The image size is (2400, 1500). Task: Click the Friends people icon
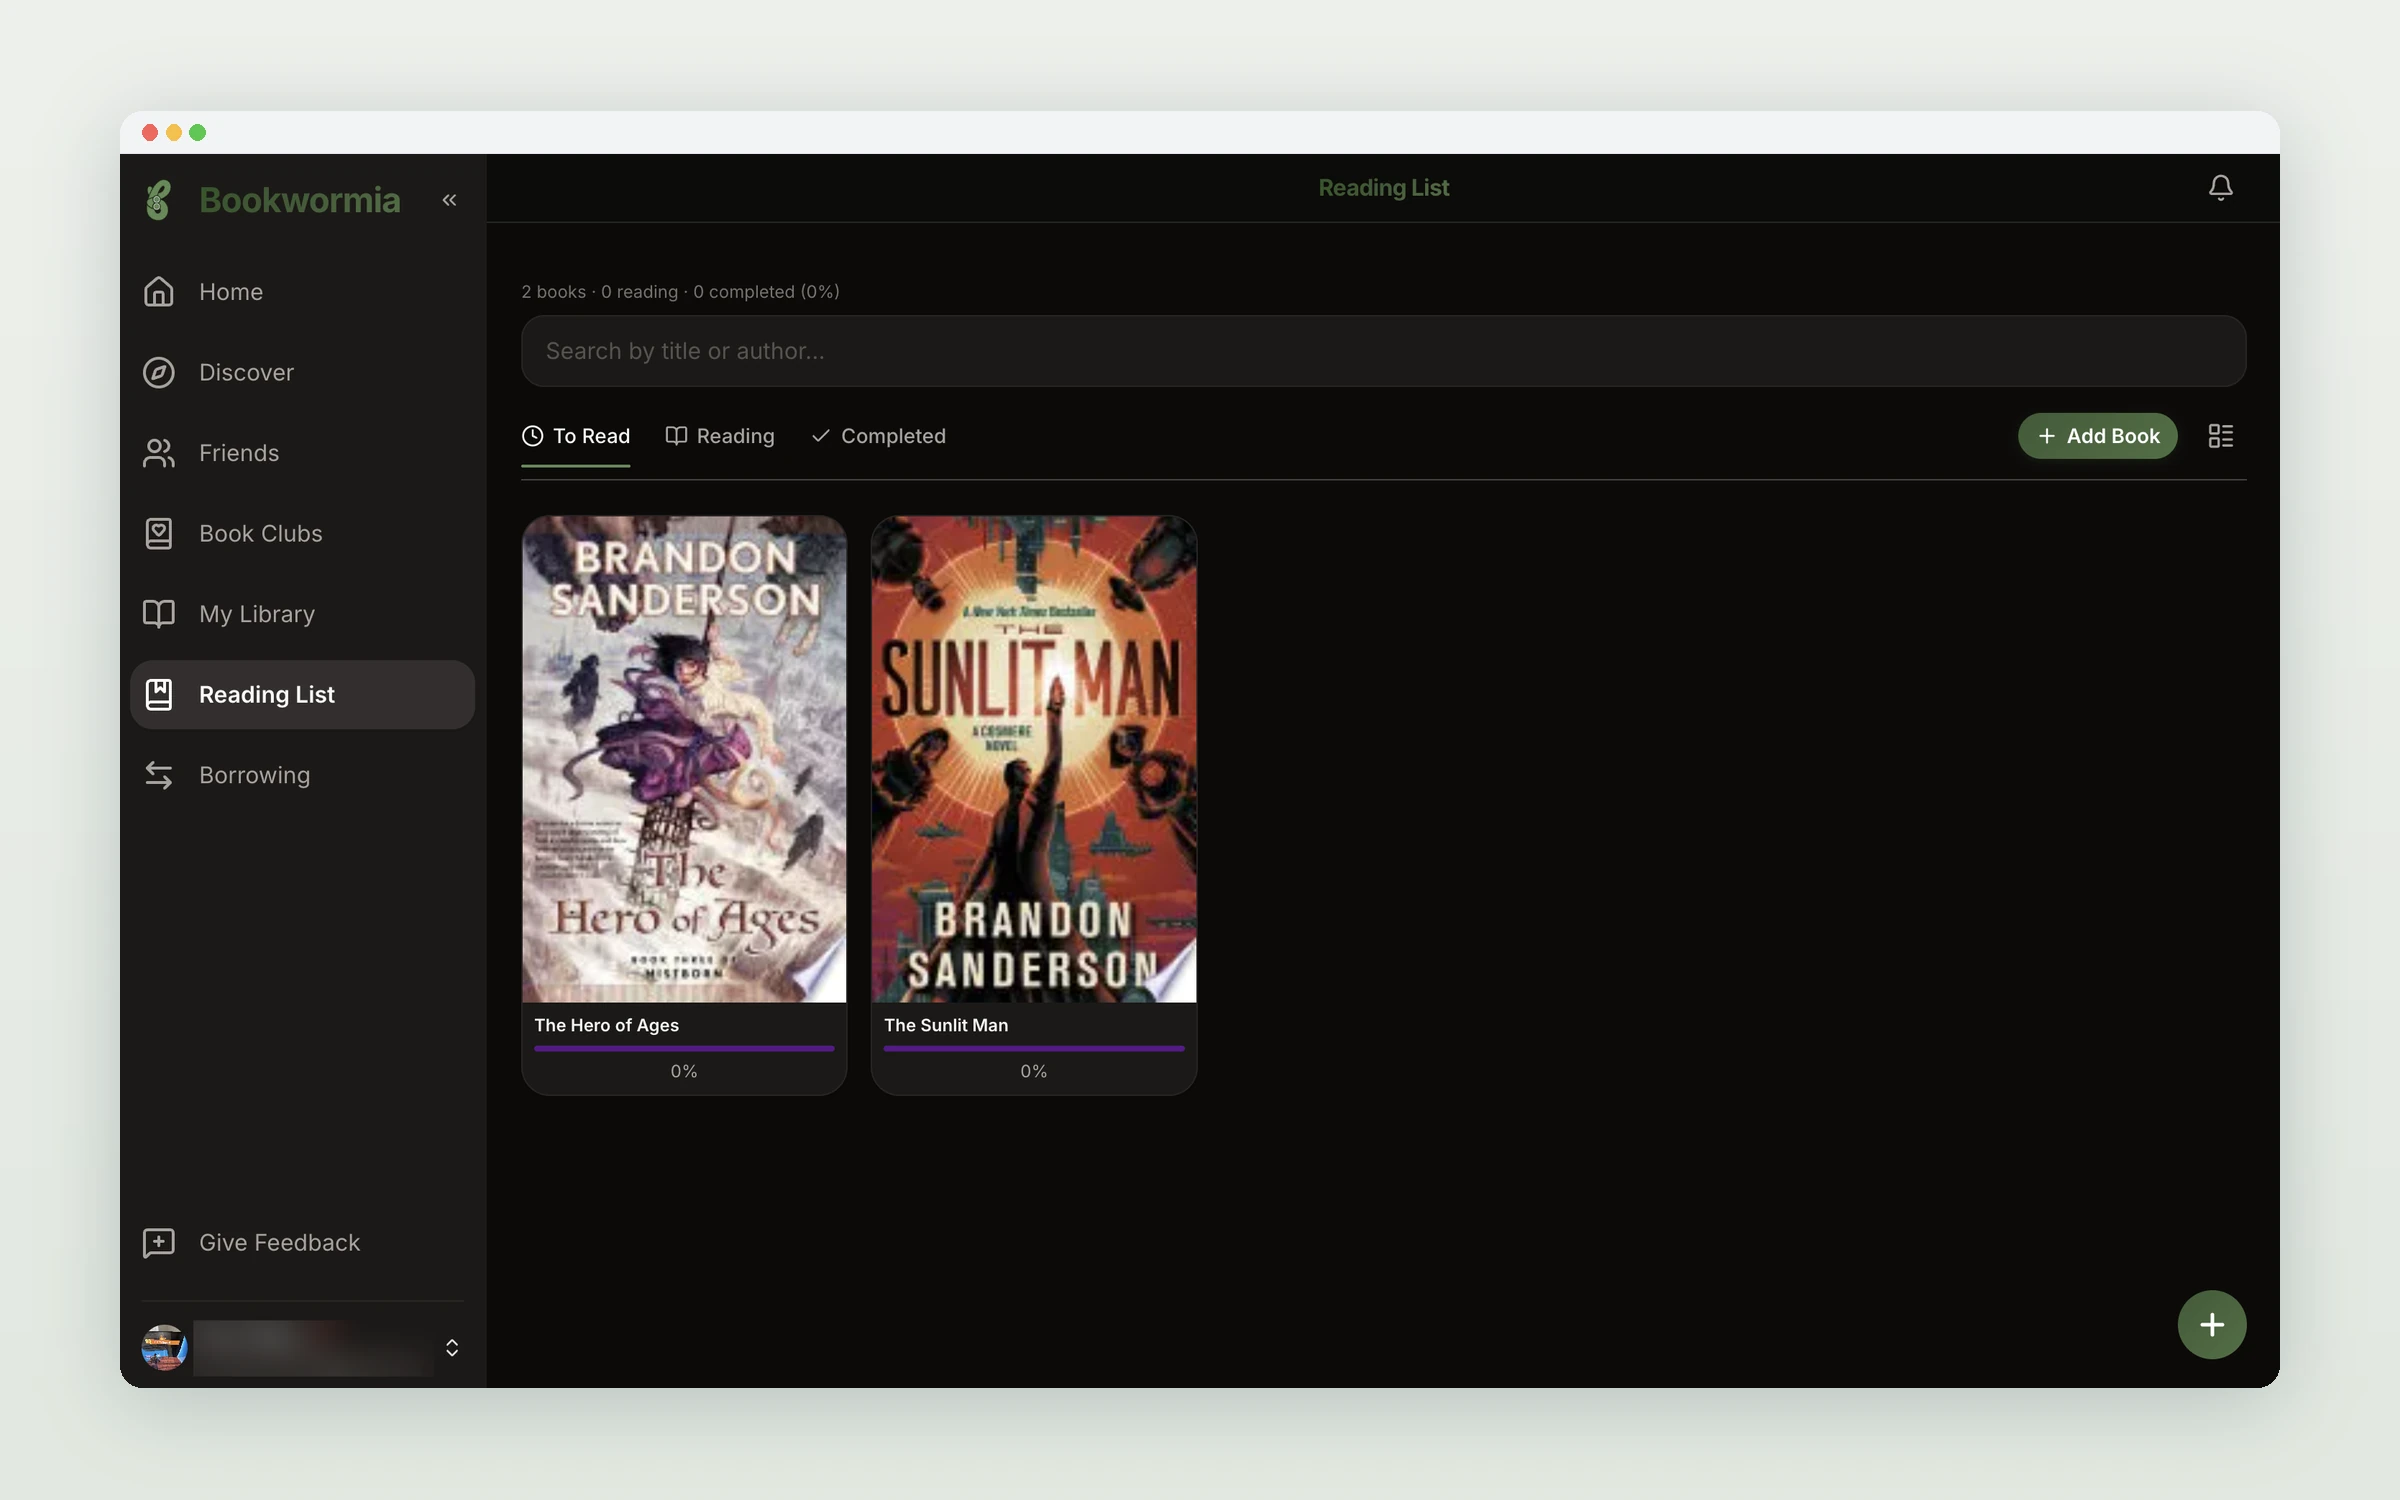click(x=159, y=453)
